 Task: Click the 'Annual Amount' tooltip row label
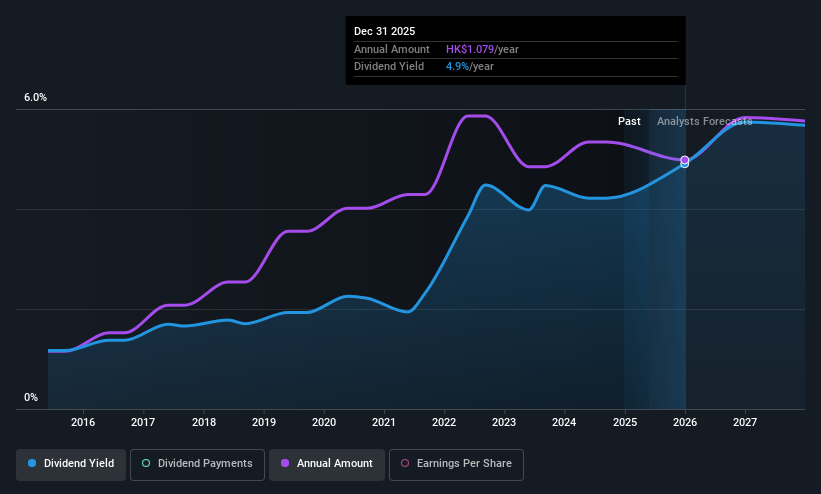coord(392,49)
